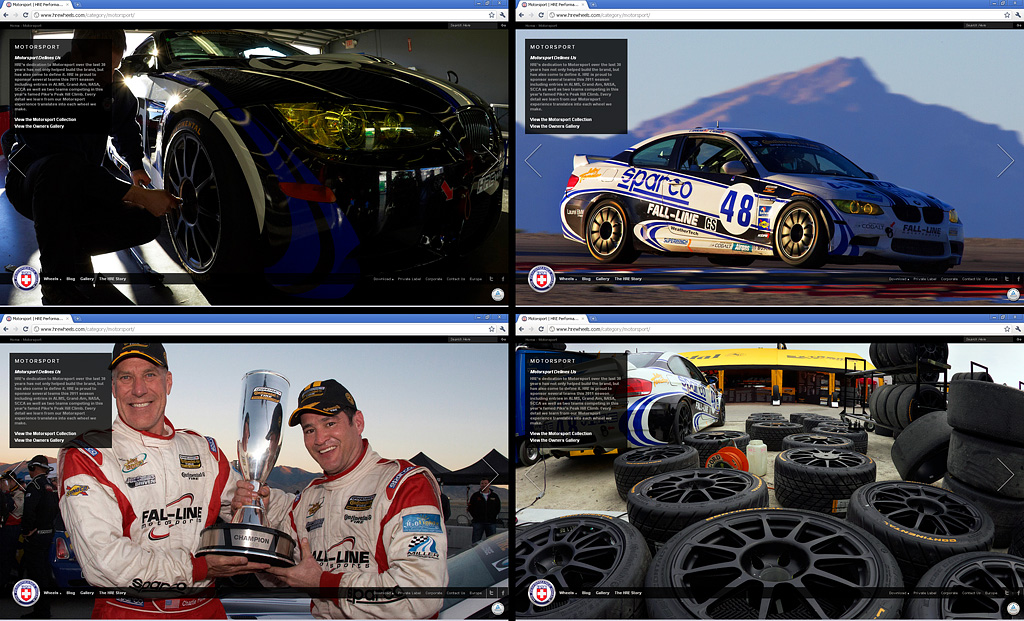Click HRE logo in garage BMW window
Image resolution: width=1024 pixels, height=621 pixels.
click(x=26, y=278)
